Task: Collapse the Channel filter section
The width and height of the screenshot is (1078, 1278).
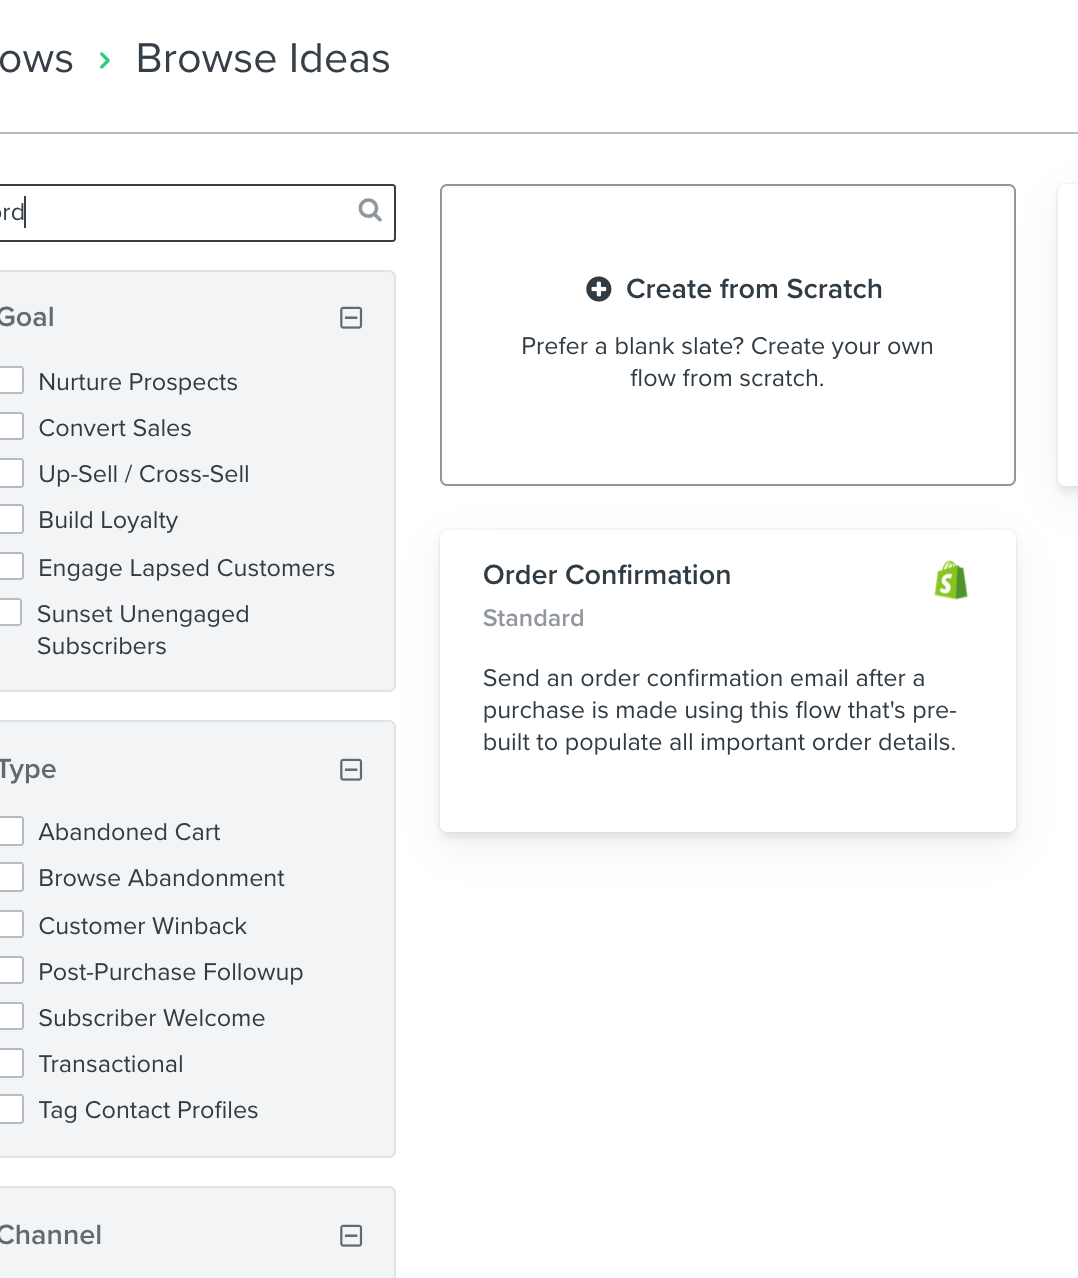Action: click(x=351, y=1236)
